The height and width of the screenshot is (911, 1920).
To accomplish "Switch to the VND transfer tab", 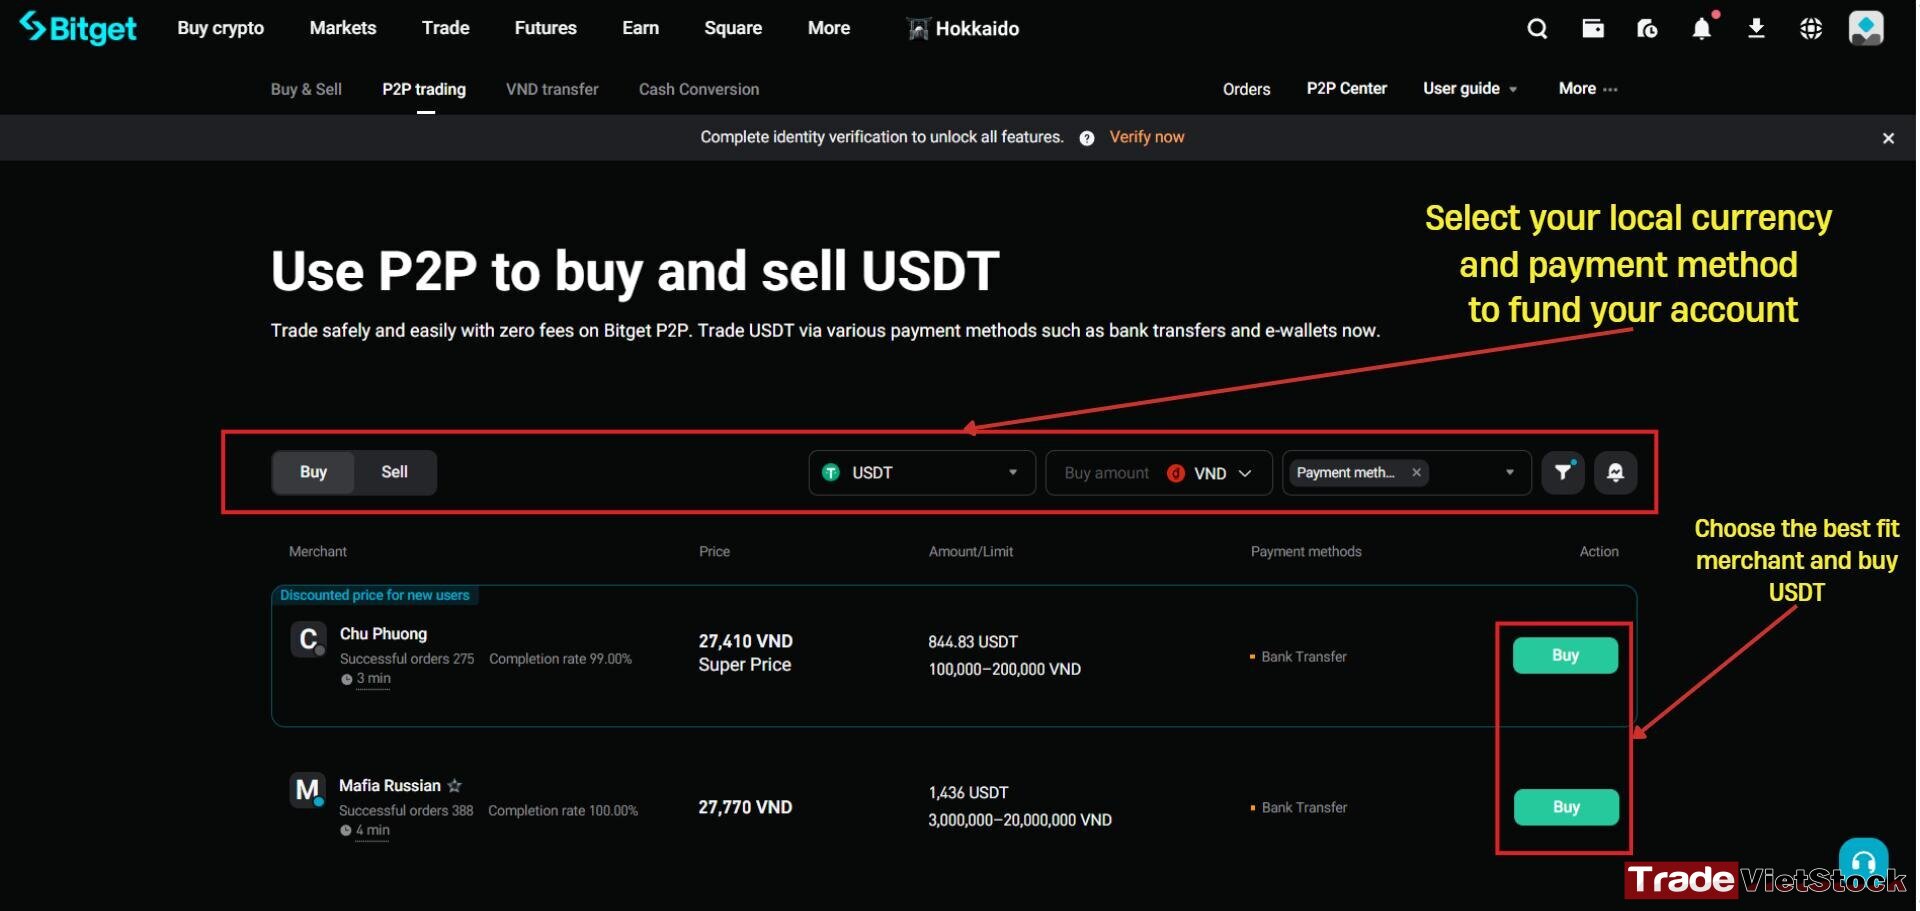I will [552, 89].
